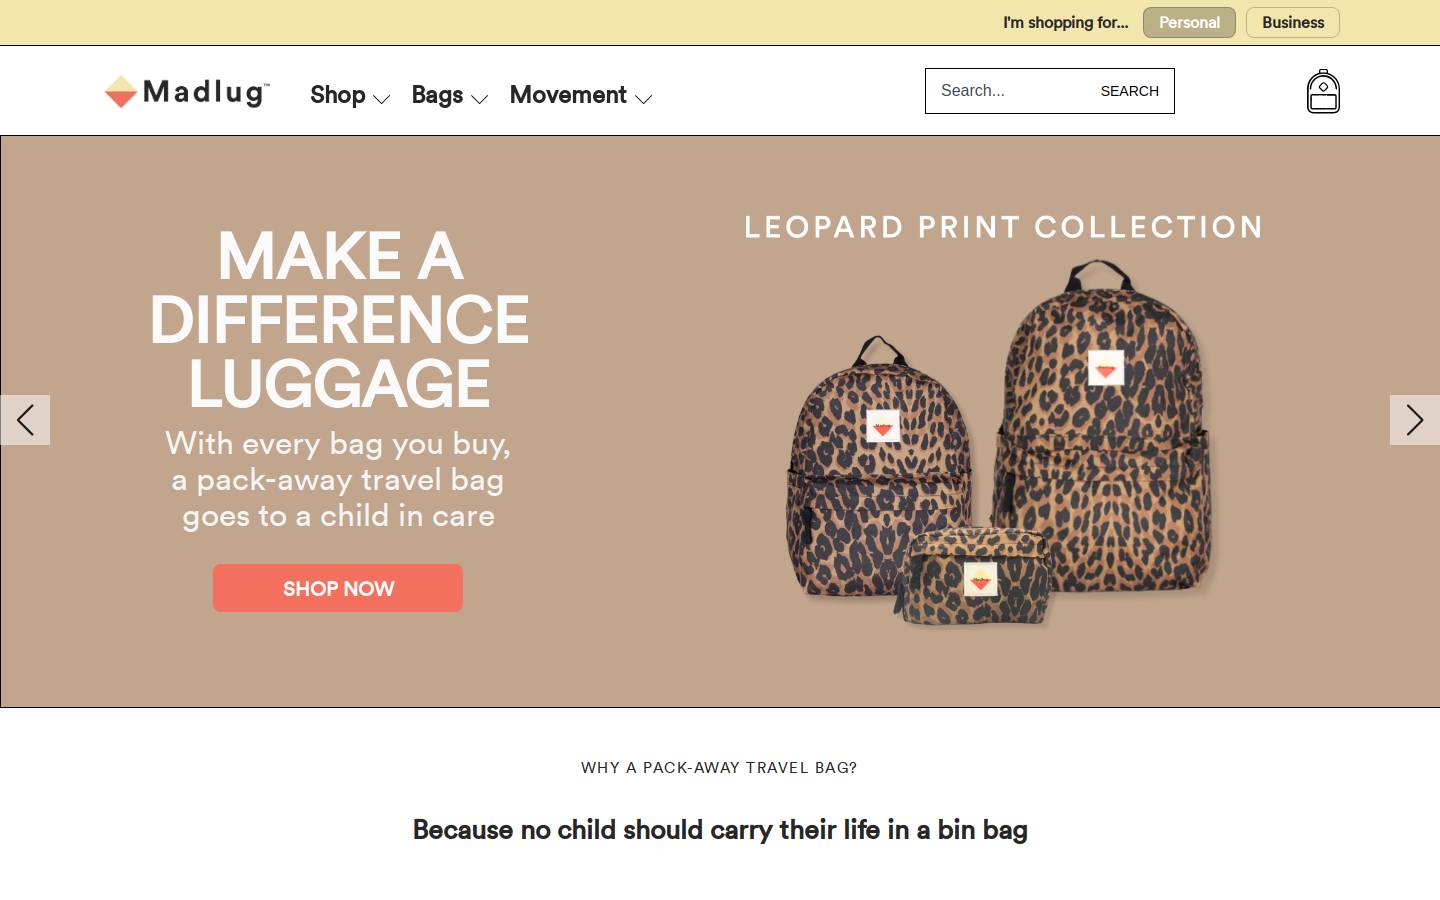Click the Make A Difference Luggage heading
The width and height of the screenshot is (1440, 900).
339,320
